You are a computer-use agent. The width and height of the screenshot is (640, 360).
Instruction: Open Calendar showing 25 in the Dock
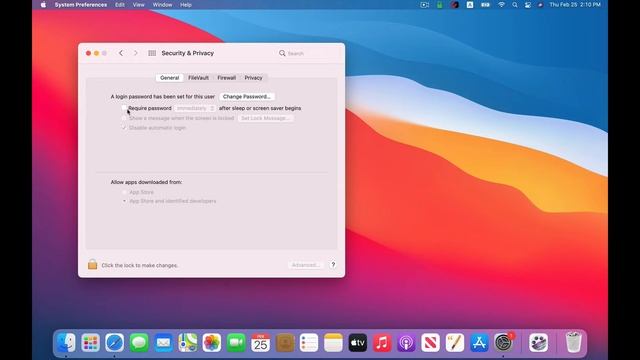point(260,342)
